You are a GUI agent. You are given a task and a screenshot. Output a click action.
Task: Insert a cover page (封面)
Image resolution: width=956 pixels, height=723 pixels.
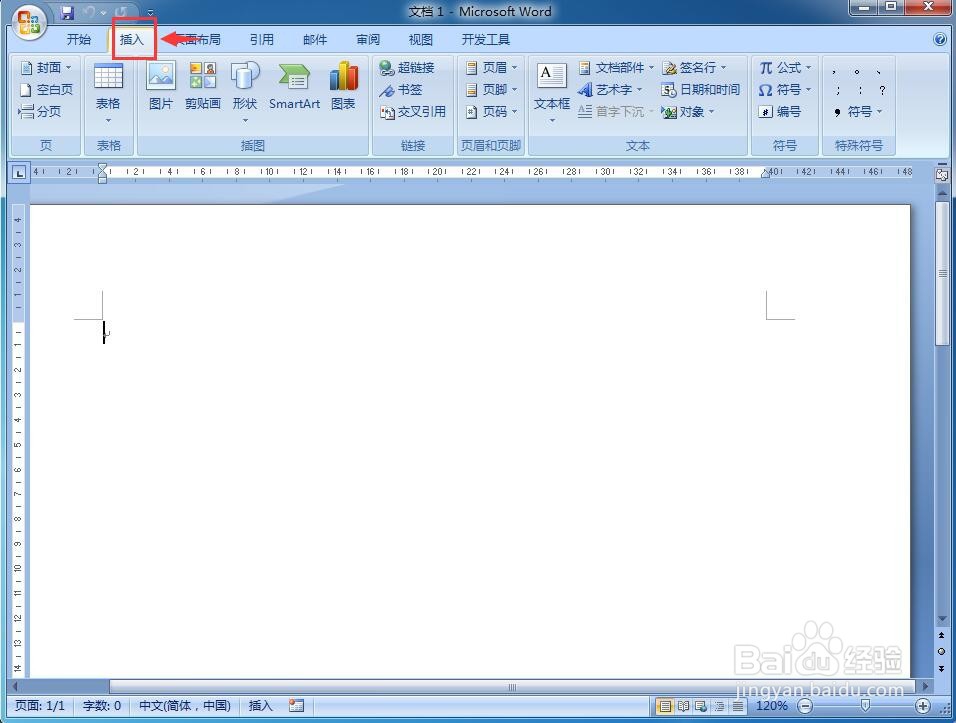tap(46, 67)
